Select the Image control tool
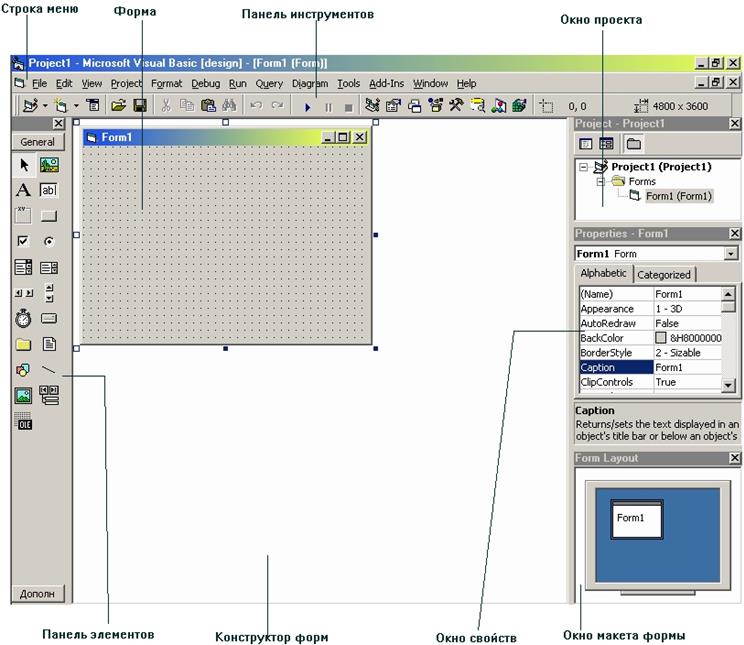The height and width of the screenshot is (645, 744). click(23, 395)
